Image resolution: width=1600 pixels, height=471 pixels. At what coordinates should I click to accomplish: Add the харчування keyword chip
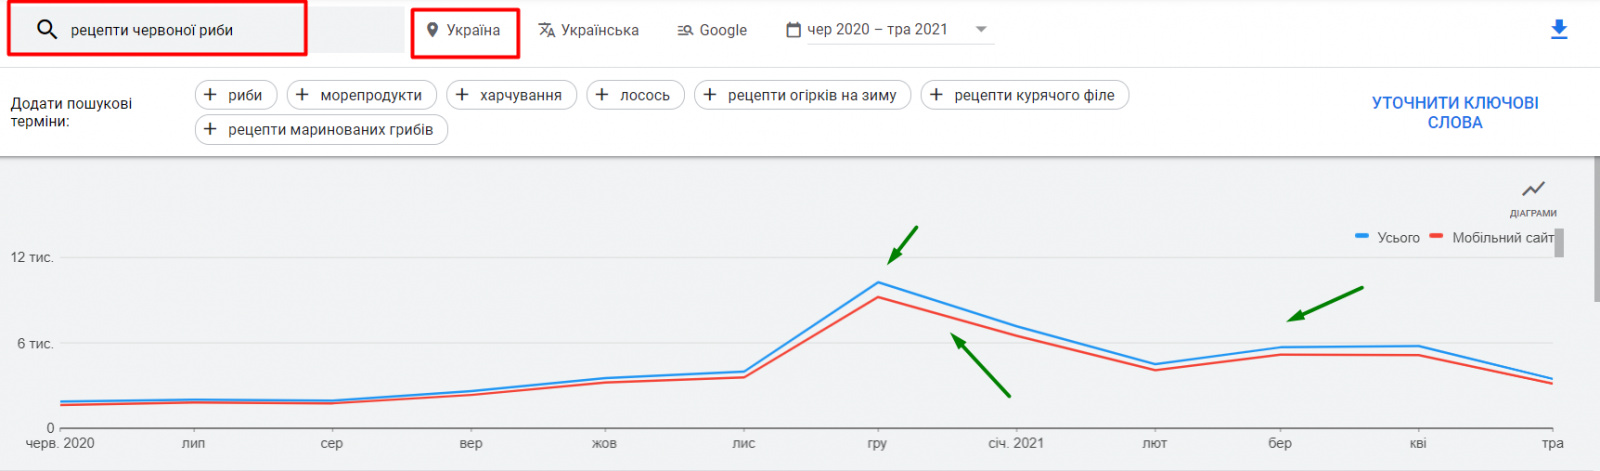click(511, 95)
